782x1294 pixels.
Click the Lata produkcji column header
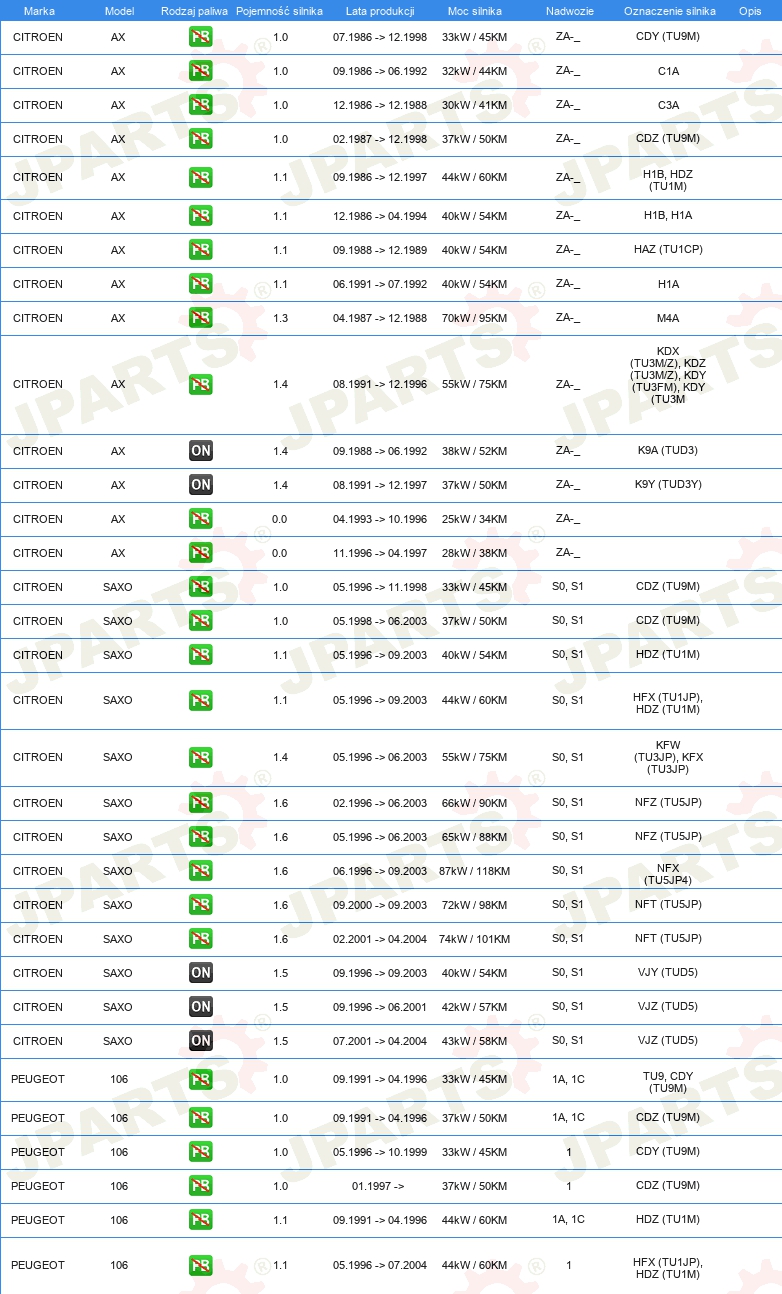tap(380, 10)
